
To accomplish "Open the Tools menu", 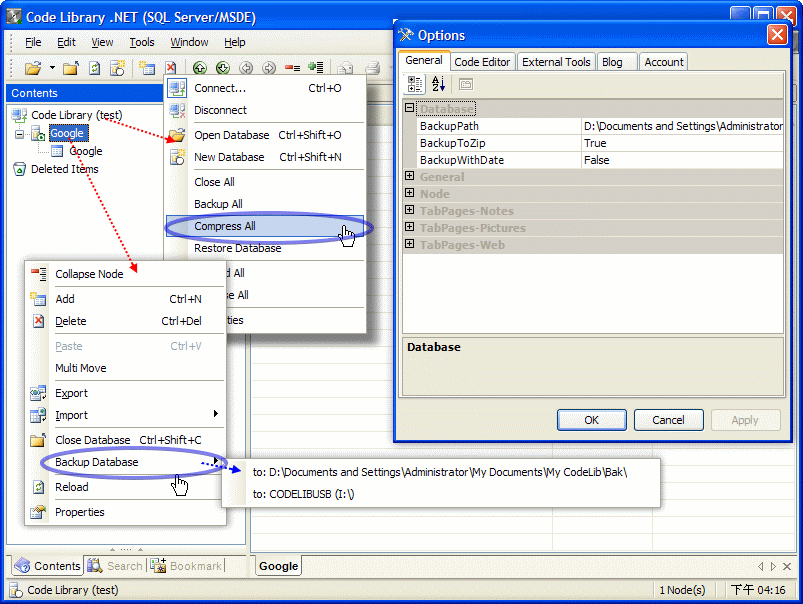I will (x=142, y=42).
